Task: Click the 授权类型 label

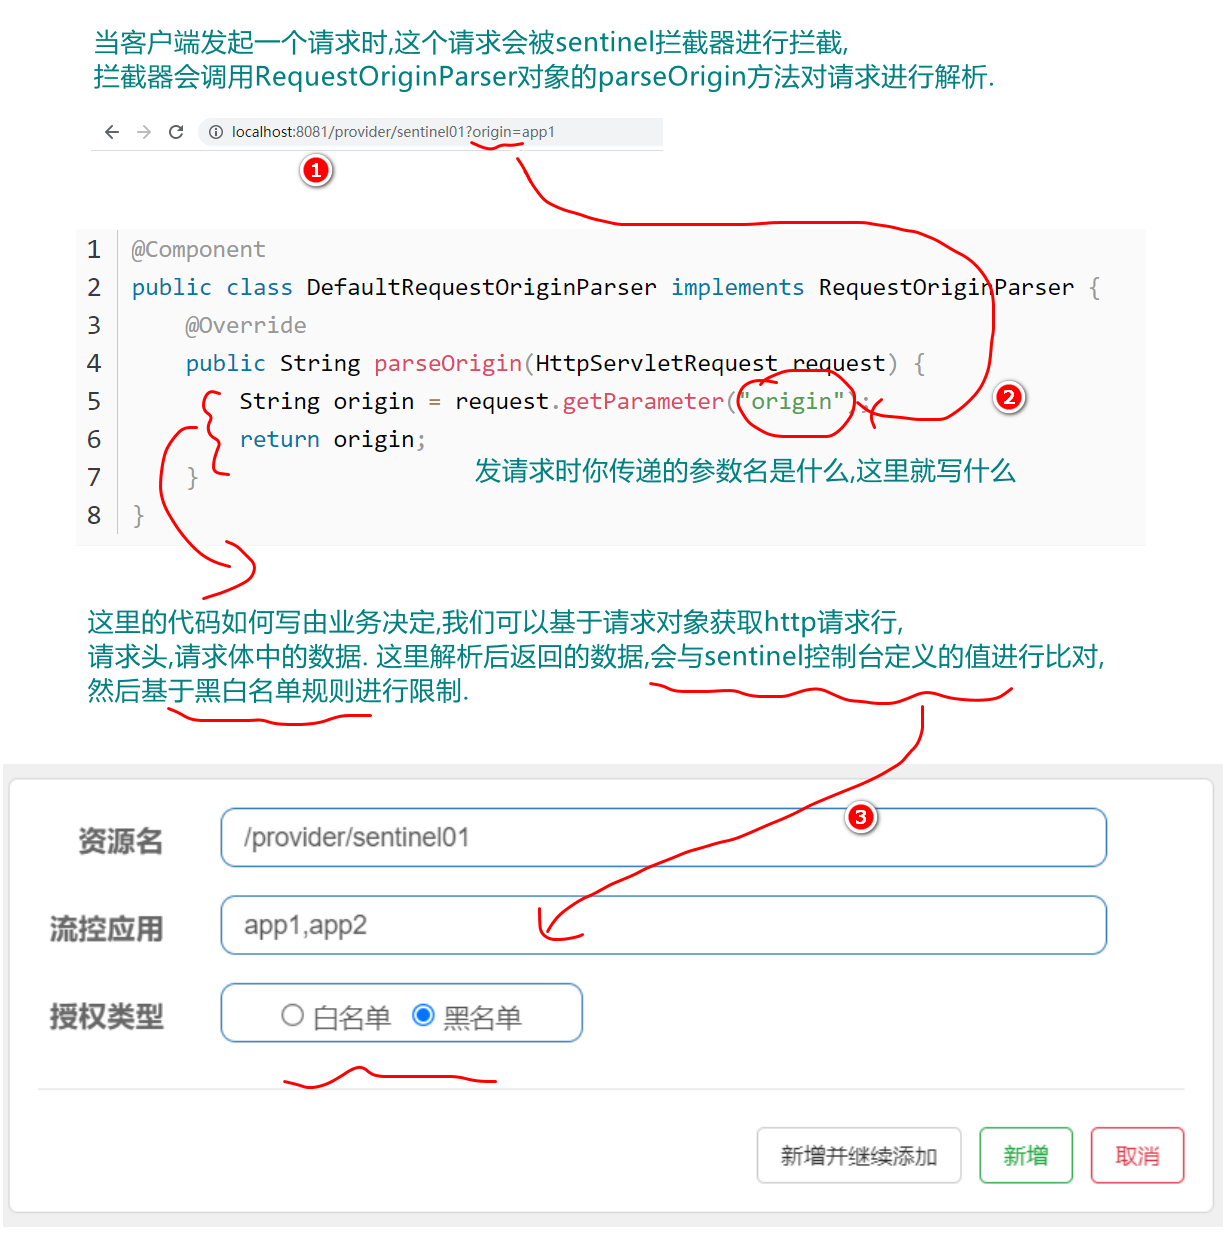Action: (106, 1017)
